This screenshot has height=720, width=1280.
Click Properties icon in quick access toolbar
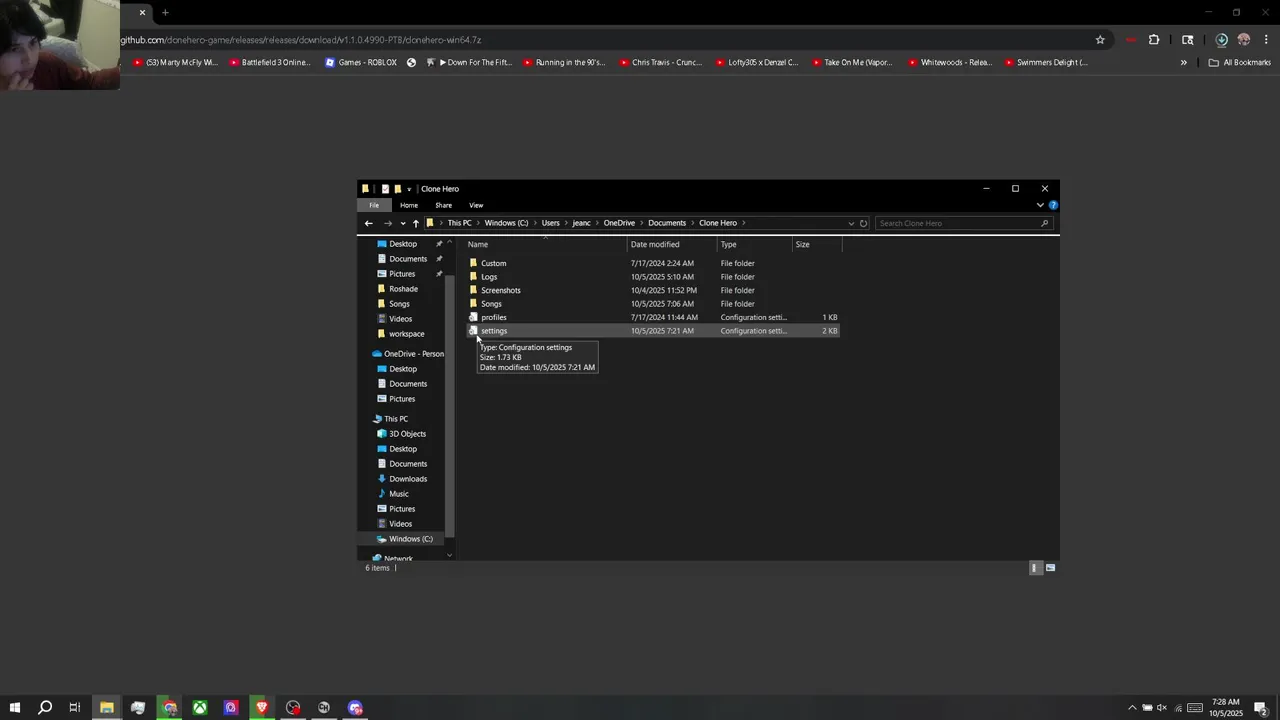pyautogui.click(x=385, y=189)
